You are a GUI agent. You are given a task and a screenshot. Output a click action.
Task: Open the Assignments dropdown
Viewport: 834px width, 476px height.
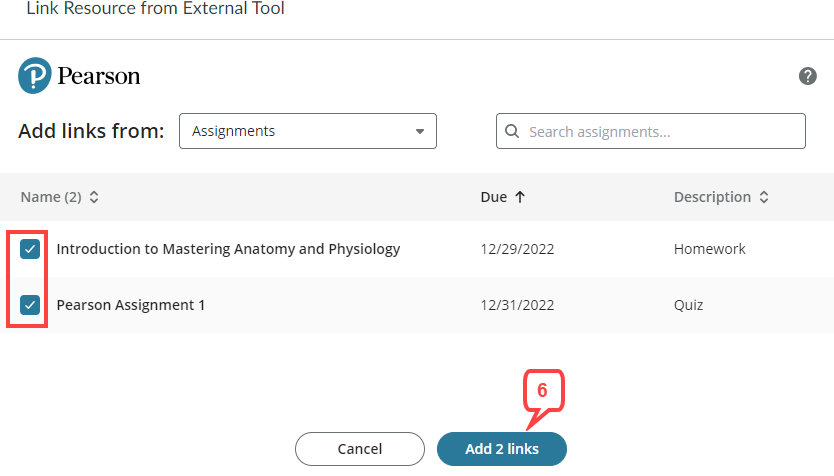[307, 131]
